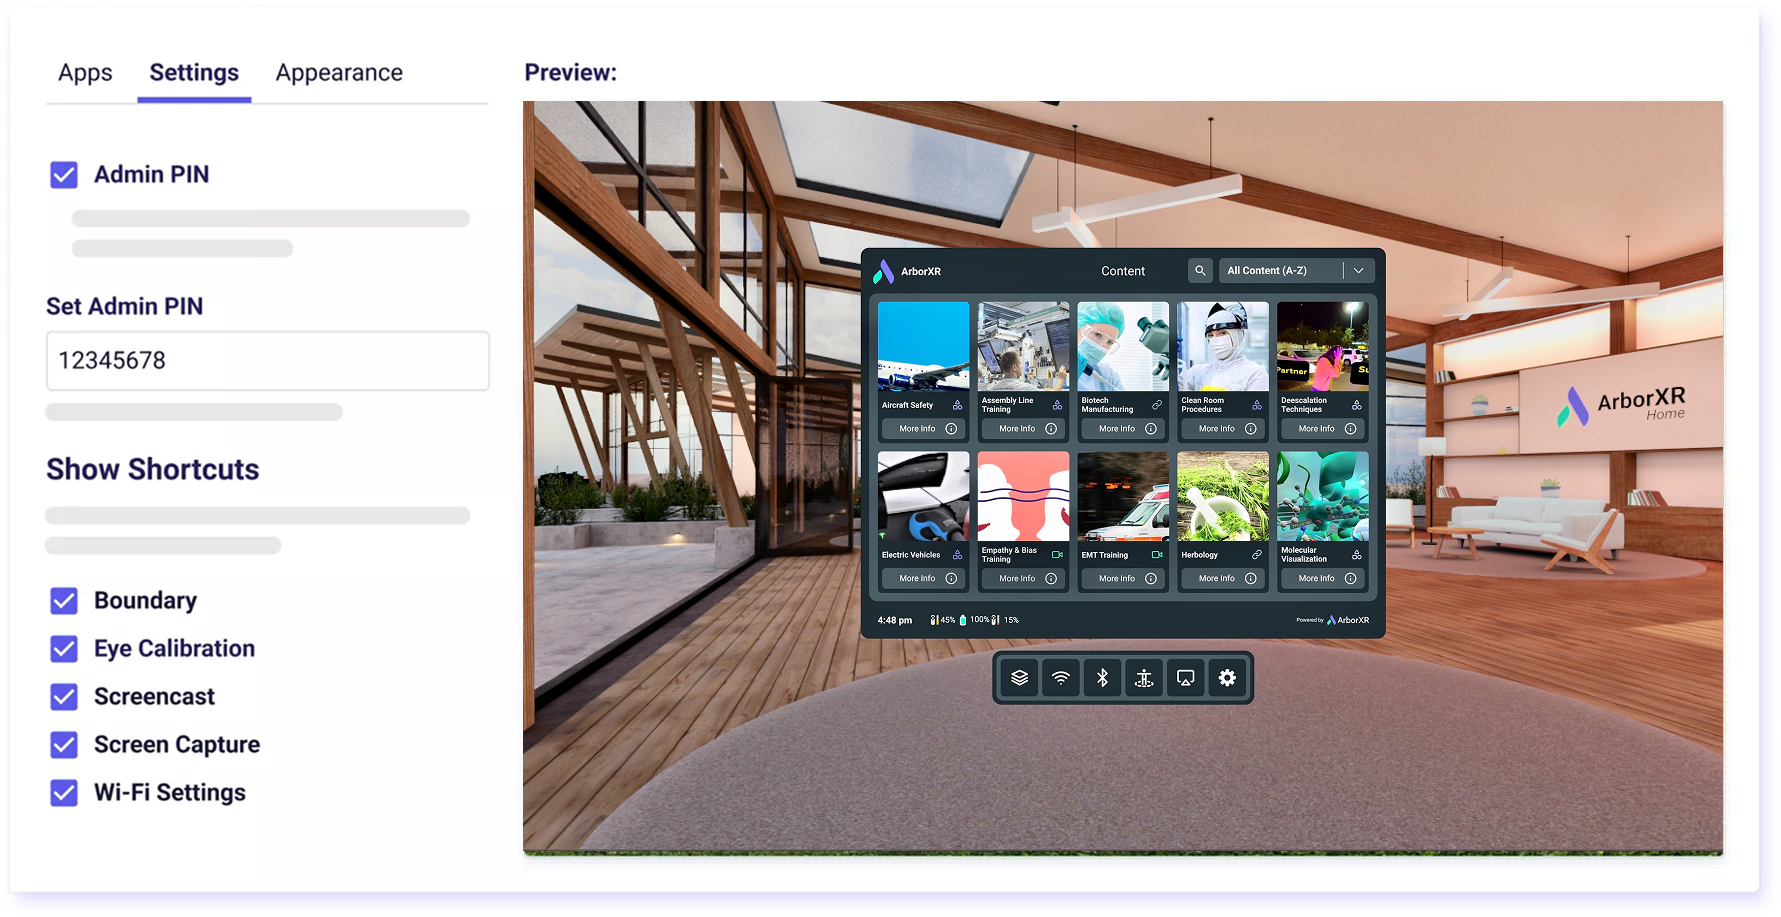Open the boundary setup icon in the shortcut bar
Screen dimensions: 1781x917
[x=1144, y=678]
